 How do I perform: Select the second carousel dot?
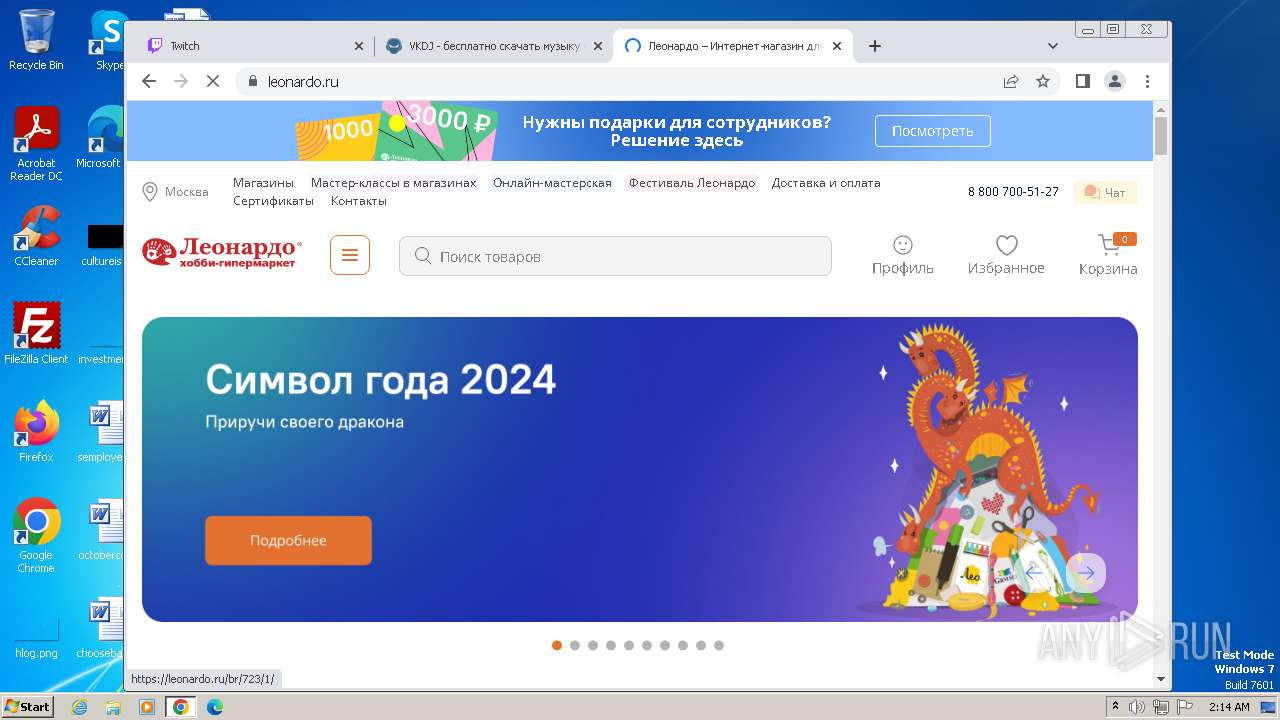click(x=575, y=645)
